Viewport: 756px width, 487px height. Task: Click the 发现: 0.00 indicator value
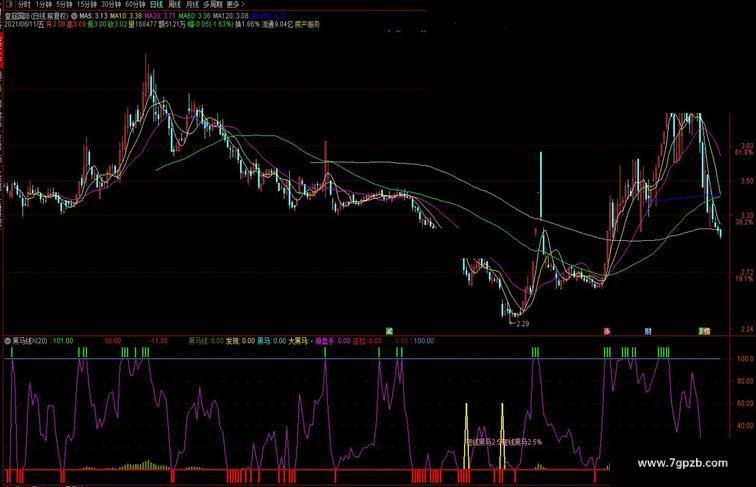point(240,341)
